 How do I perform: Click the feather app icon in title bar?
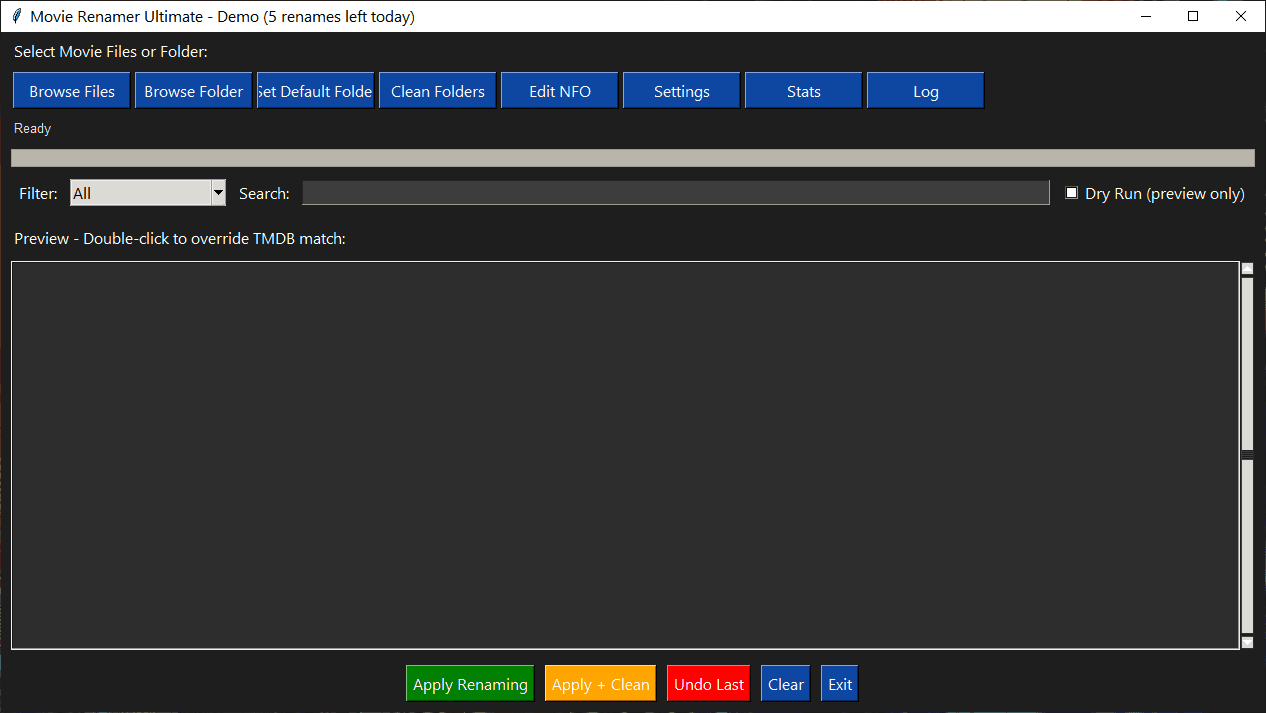point(16,16)
